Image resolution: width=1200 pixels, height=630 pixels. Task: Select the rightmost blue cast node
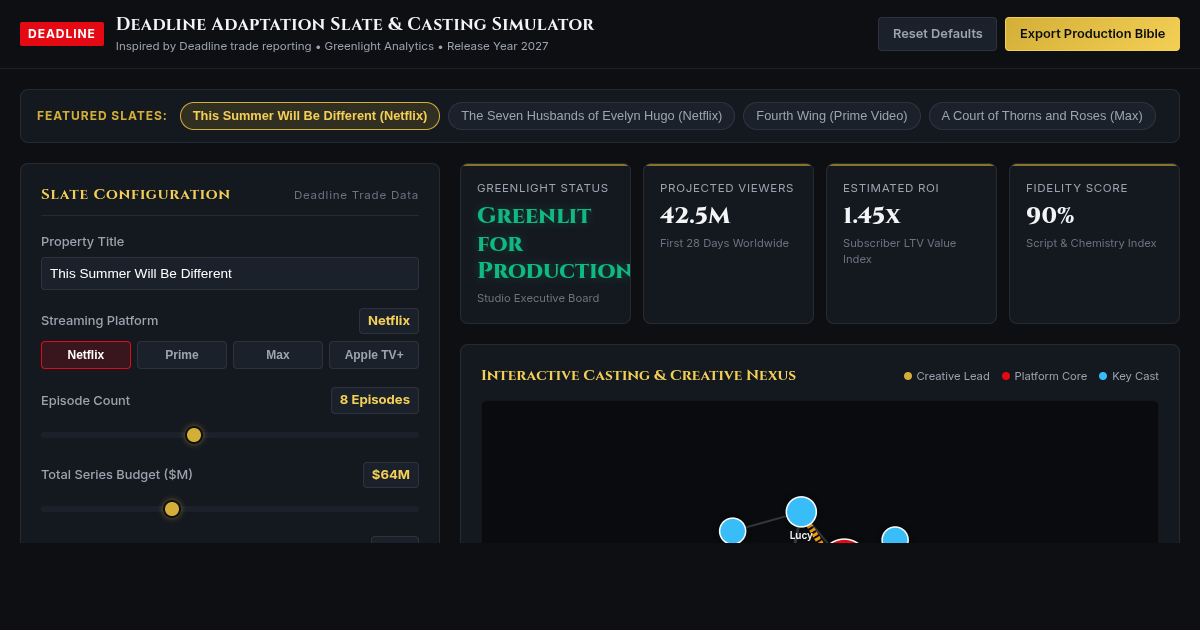(895, 536)
